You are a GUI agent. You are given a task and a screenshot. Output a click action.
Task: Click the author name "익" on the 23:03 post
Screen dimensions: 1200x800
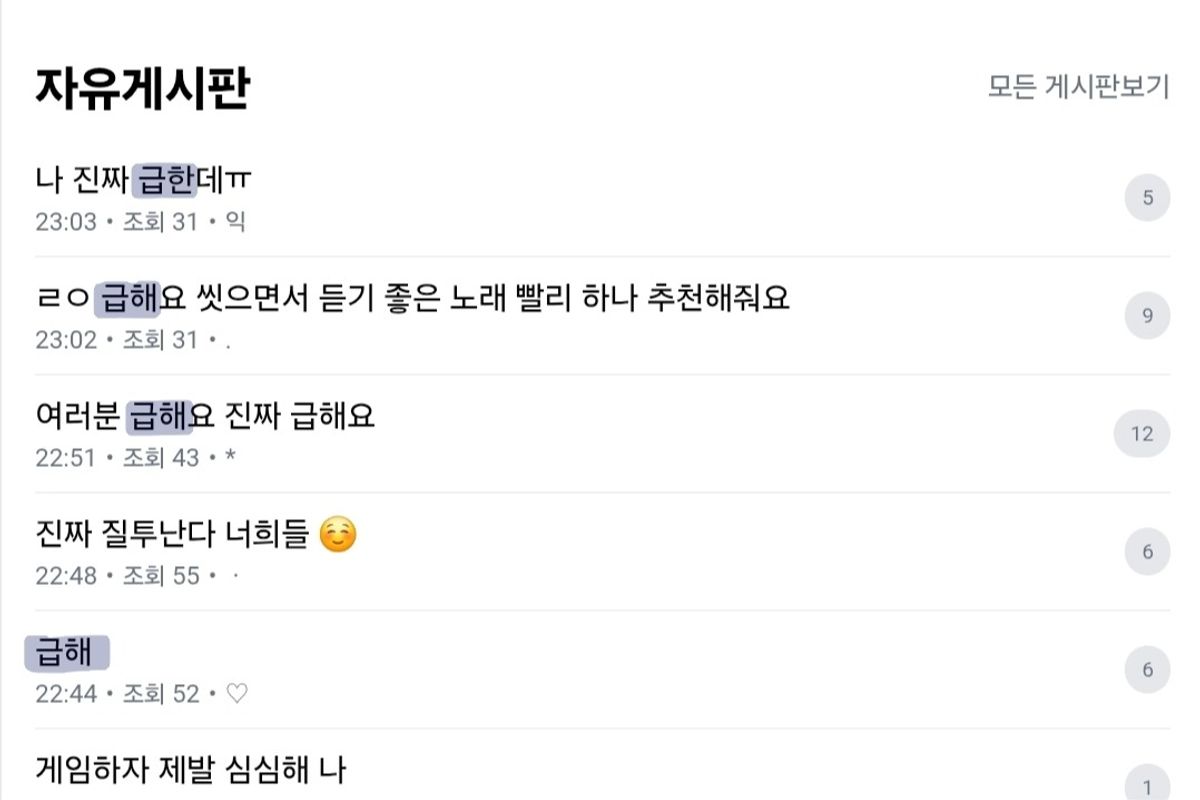pos(236,222)
